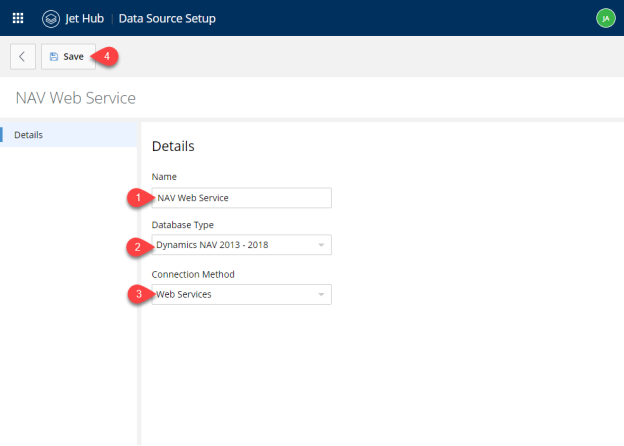Select the Details sidebar tab
624x446 pixels.
point(68,135)
